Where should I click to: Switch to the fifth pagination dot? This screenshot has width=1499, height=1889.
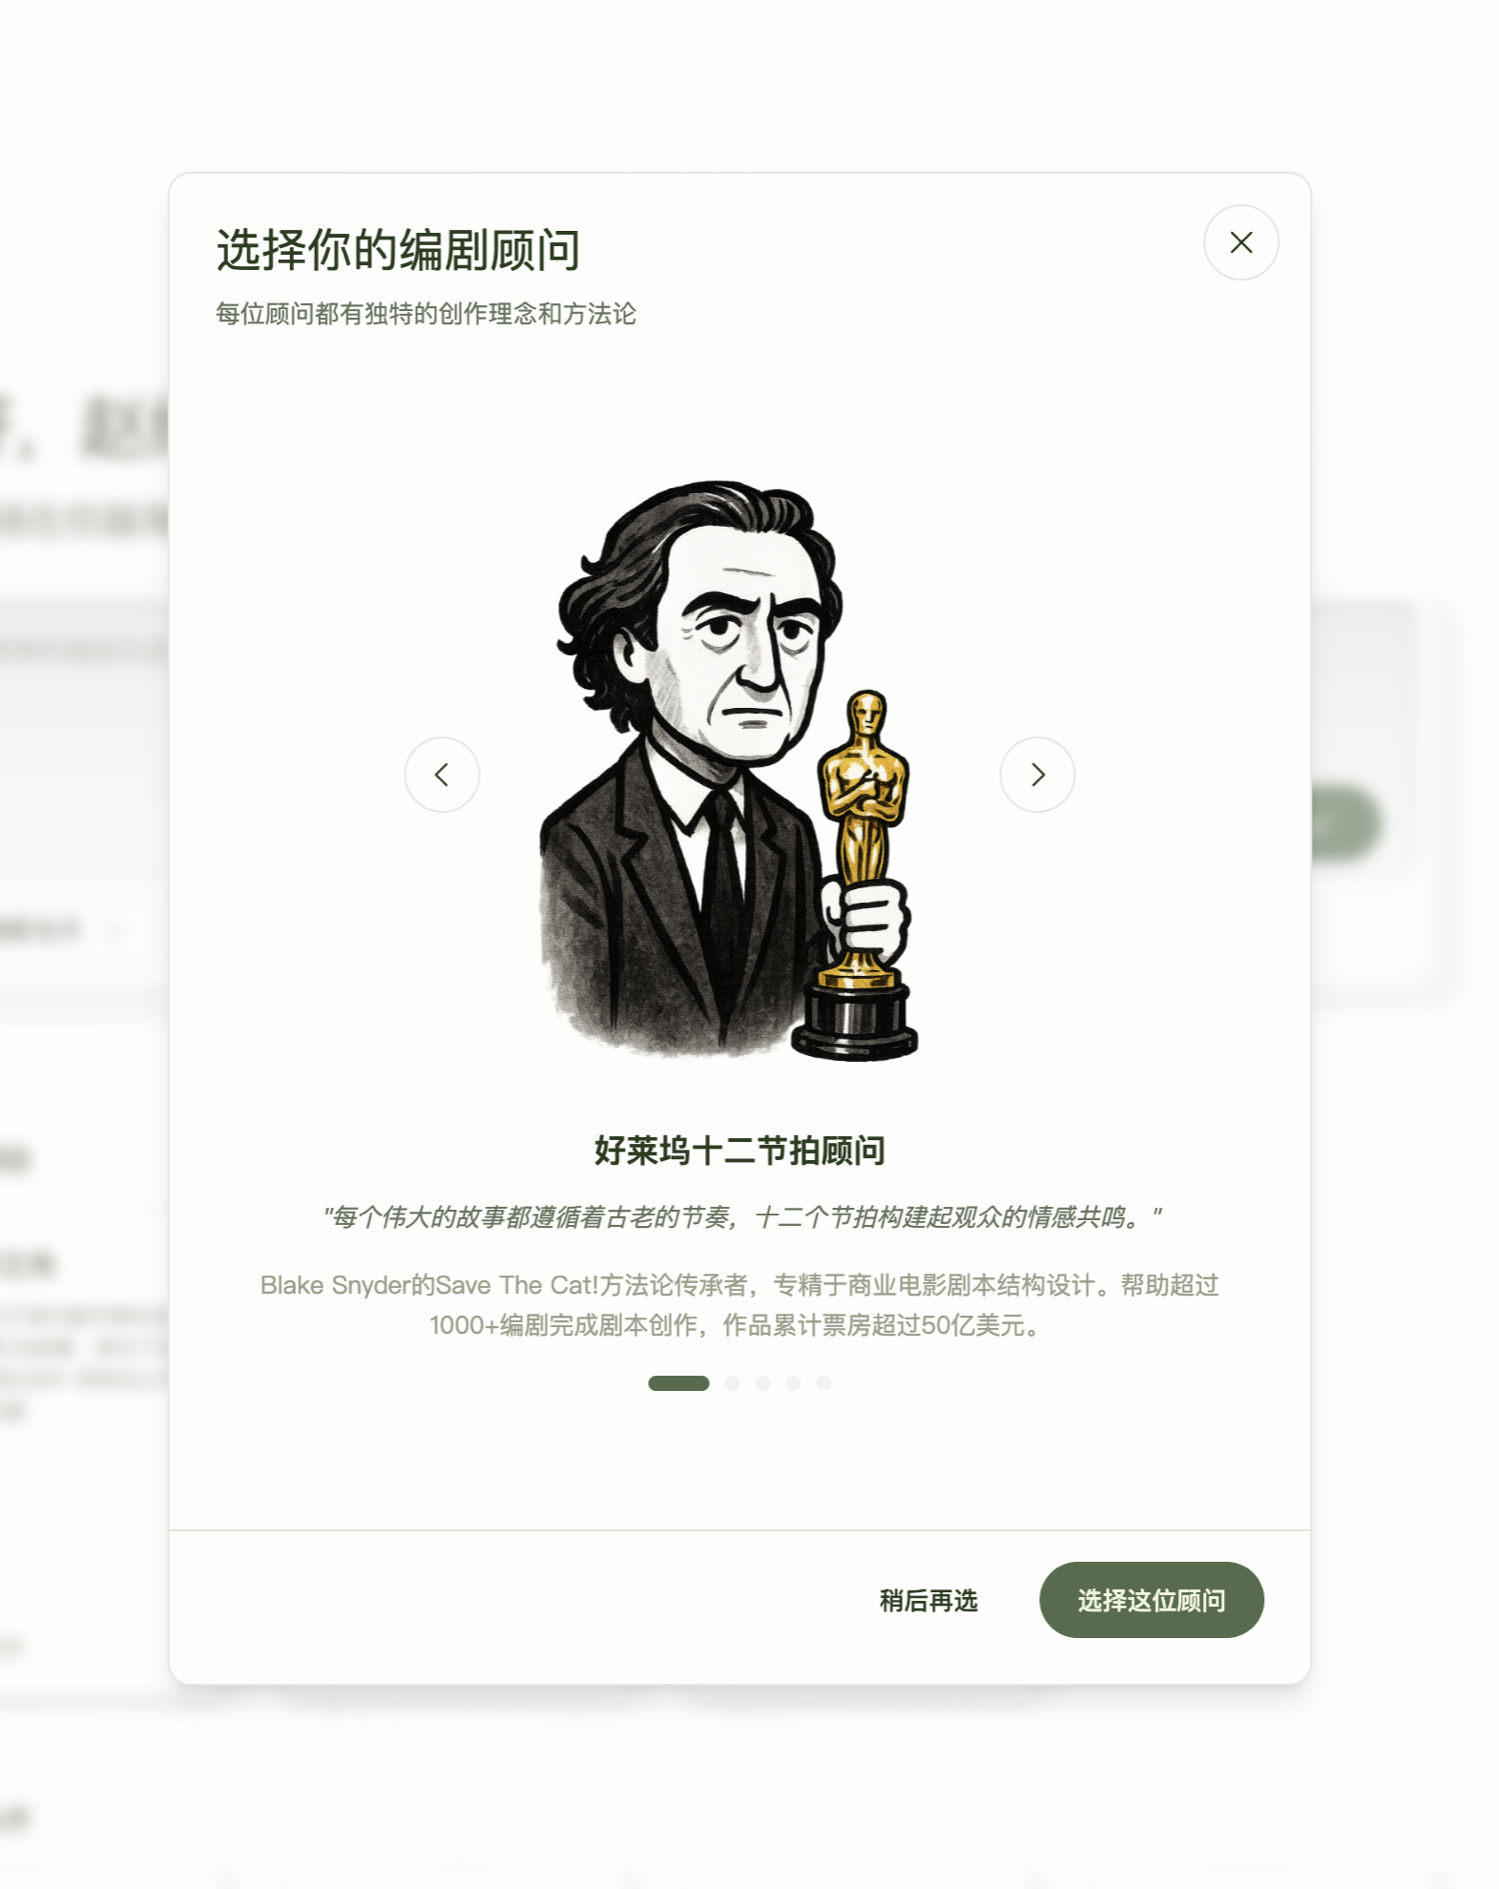[x=823, y=1383]
